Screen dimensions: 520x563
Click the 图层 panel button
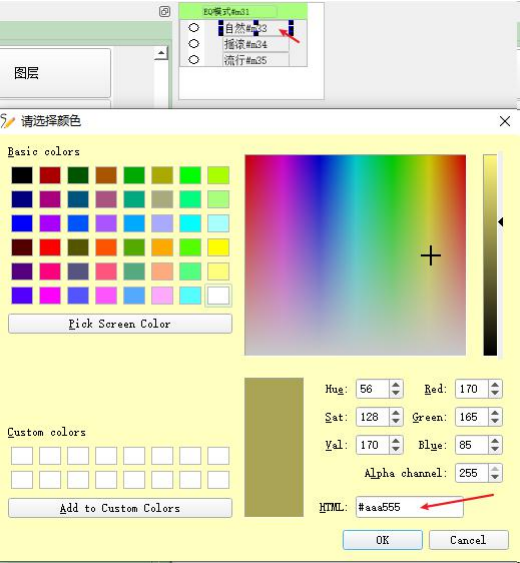pos(55,73)
